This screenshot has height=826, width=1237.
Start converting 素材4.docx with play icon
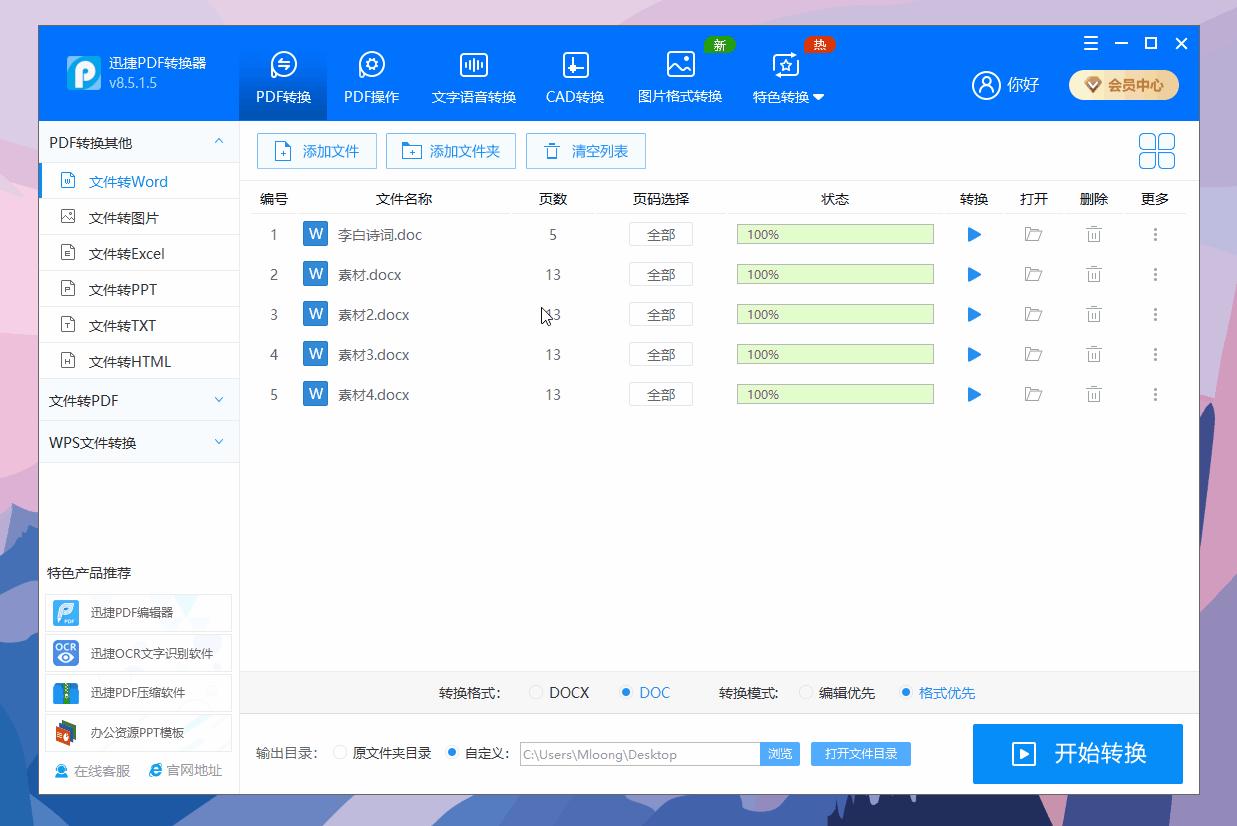click(x=974, y=394)
